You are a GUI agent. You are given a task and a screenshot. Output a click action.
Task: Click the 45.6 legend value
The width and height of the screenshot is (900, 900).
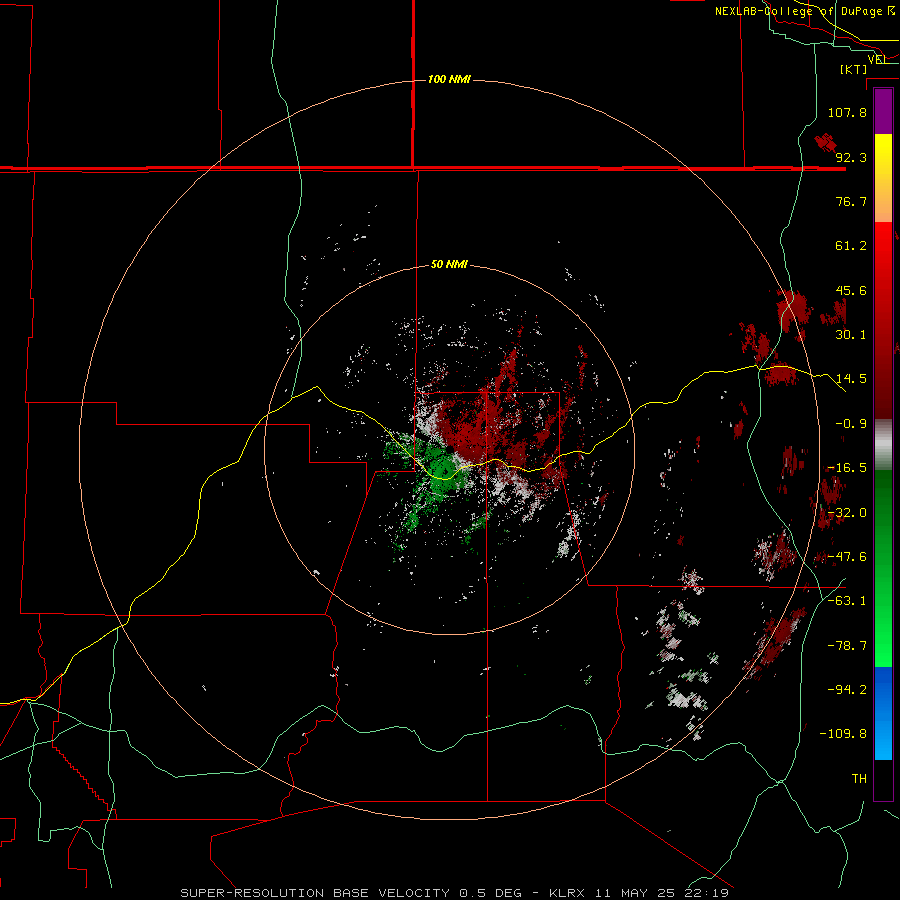pyautogui.click(x=851, y=290)
